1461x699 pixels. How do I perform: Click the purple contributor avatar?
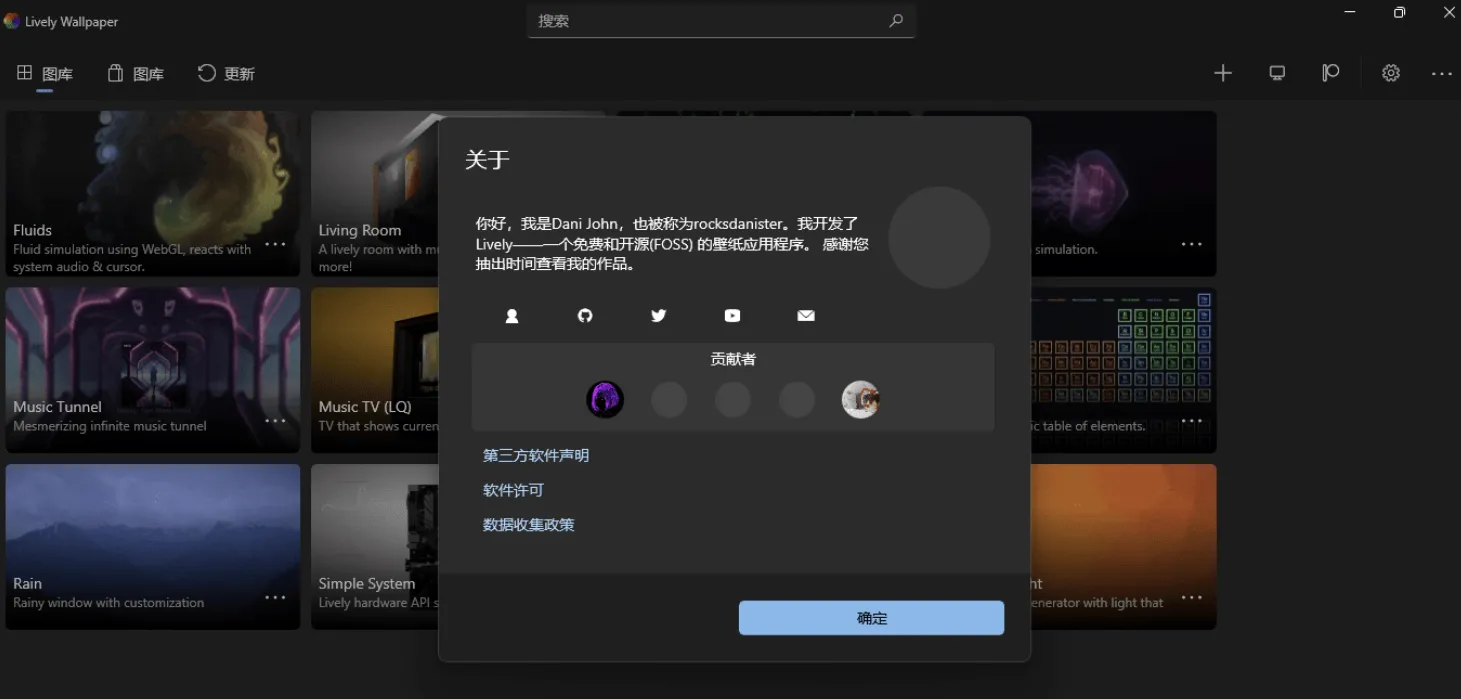(605, 398)
